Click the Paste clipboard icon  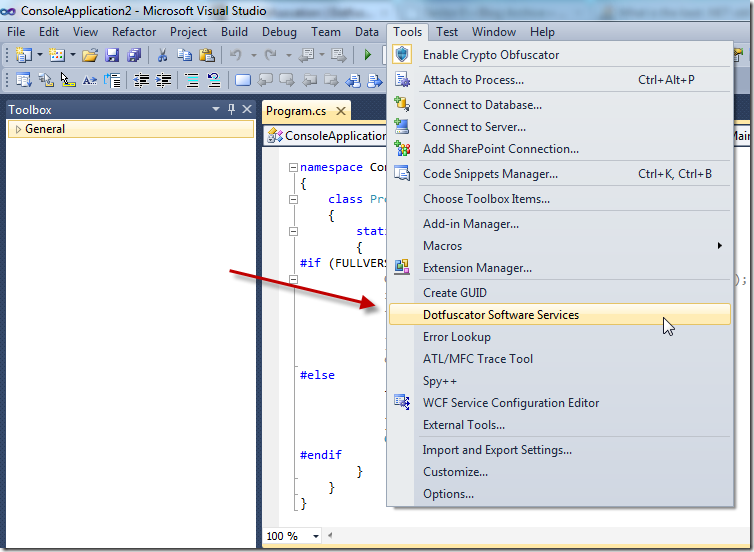tap(207, 55)
